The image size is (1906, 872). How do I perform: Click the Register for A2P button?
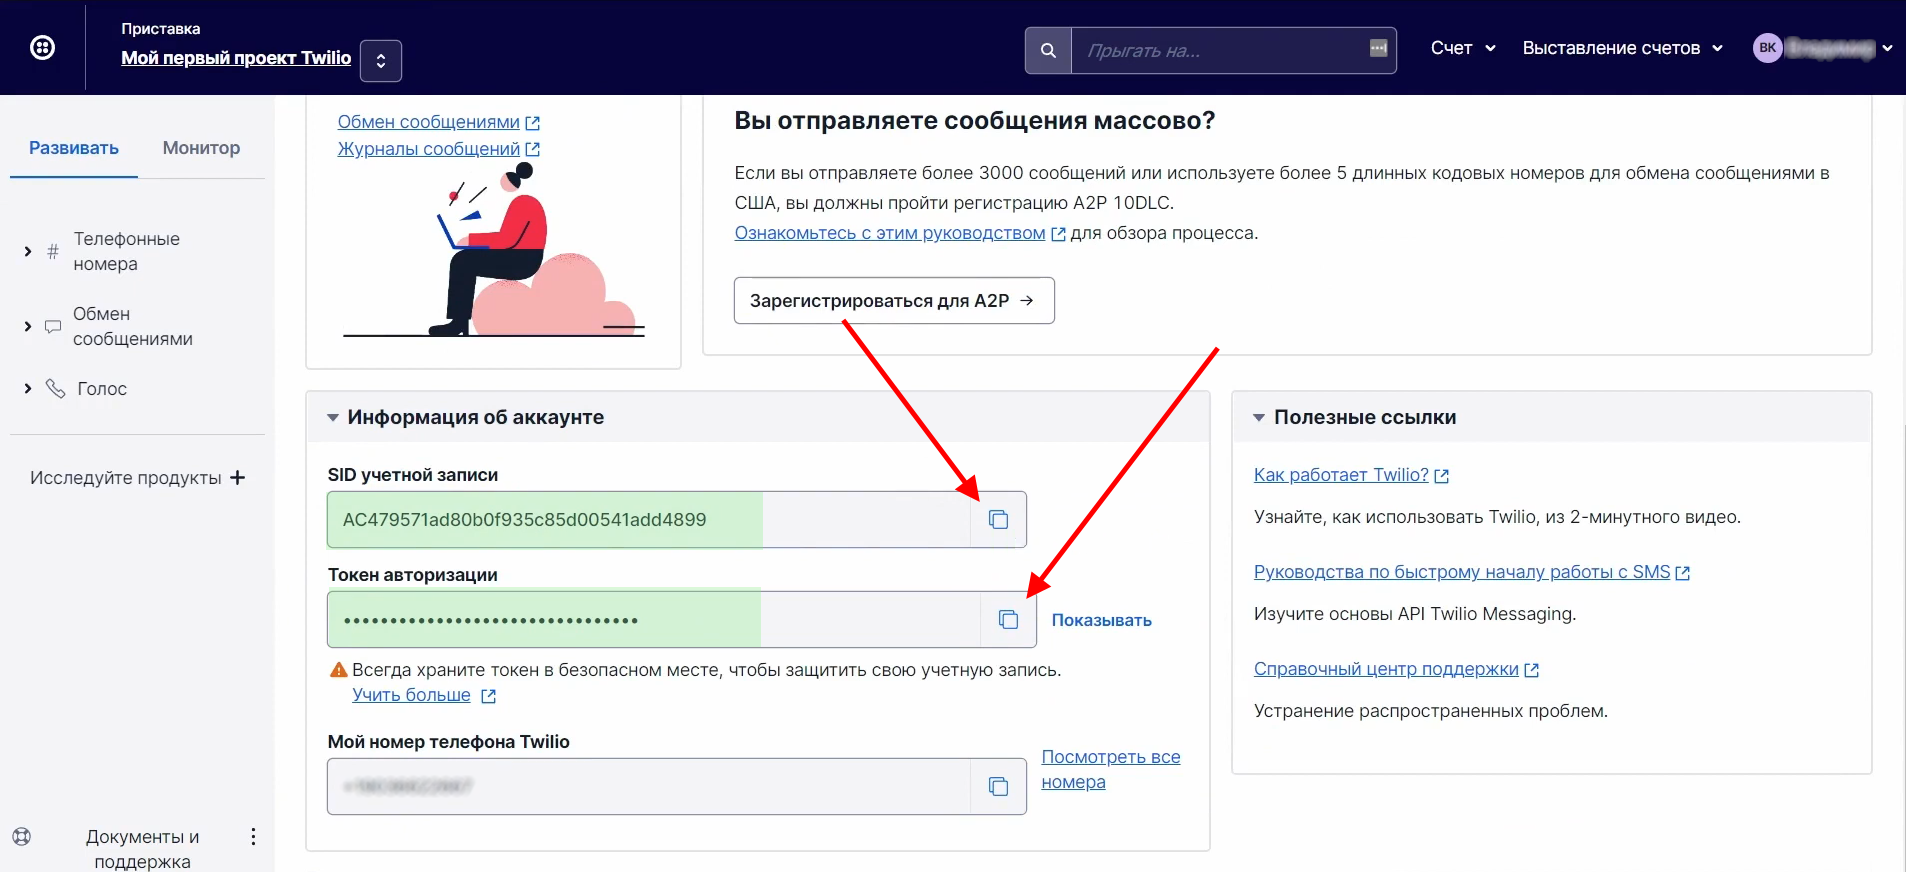coord(893,301)
